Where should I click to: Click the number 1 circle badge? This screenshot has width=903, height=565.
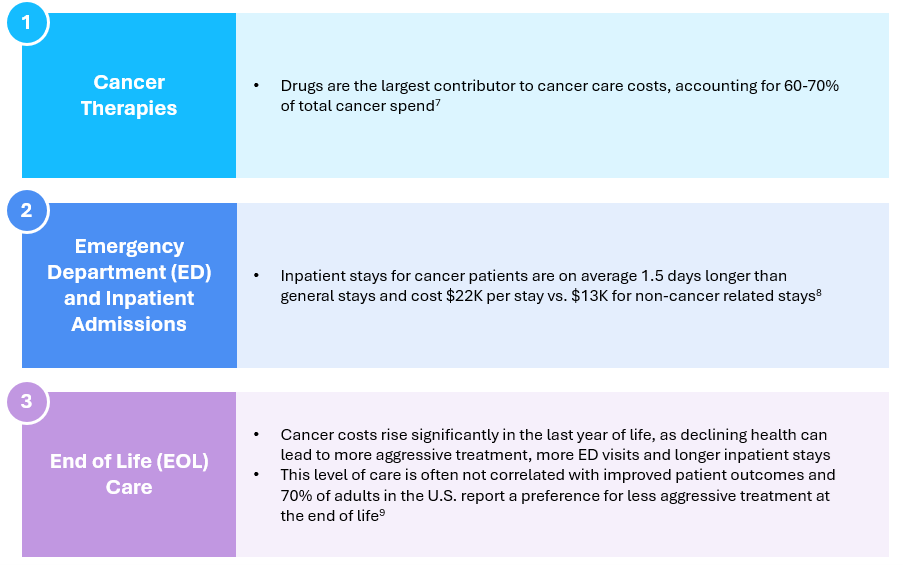click(x=27, y=22)
